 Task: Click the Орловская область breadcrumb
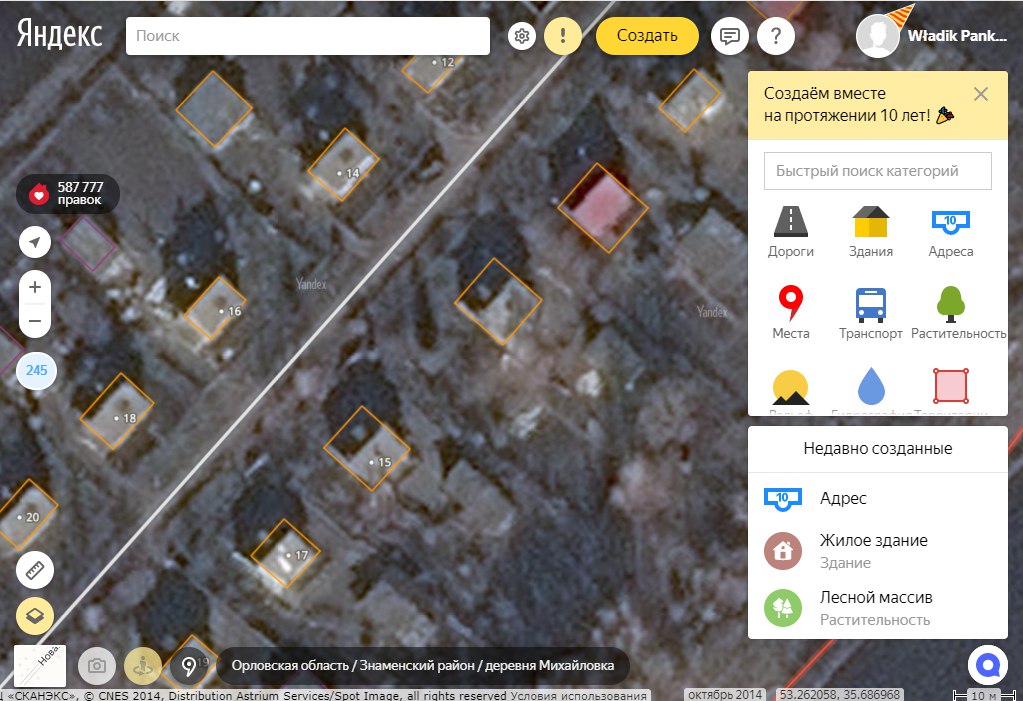[290, 666]
